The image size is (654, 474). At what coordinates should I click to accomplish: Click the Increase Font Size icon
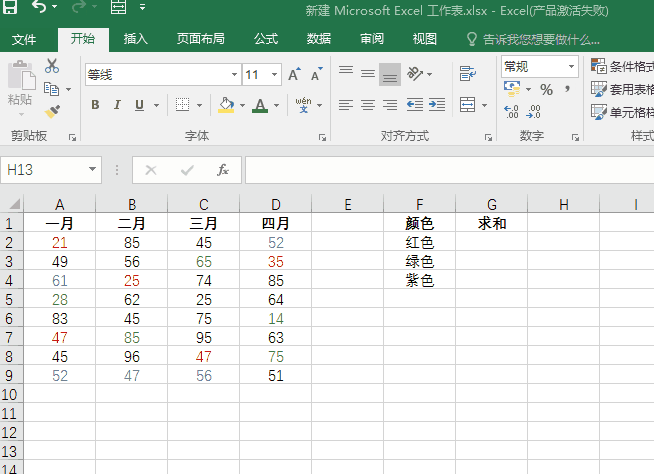tap(294, 75)
